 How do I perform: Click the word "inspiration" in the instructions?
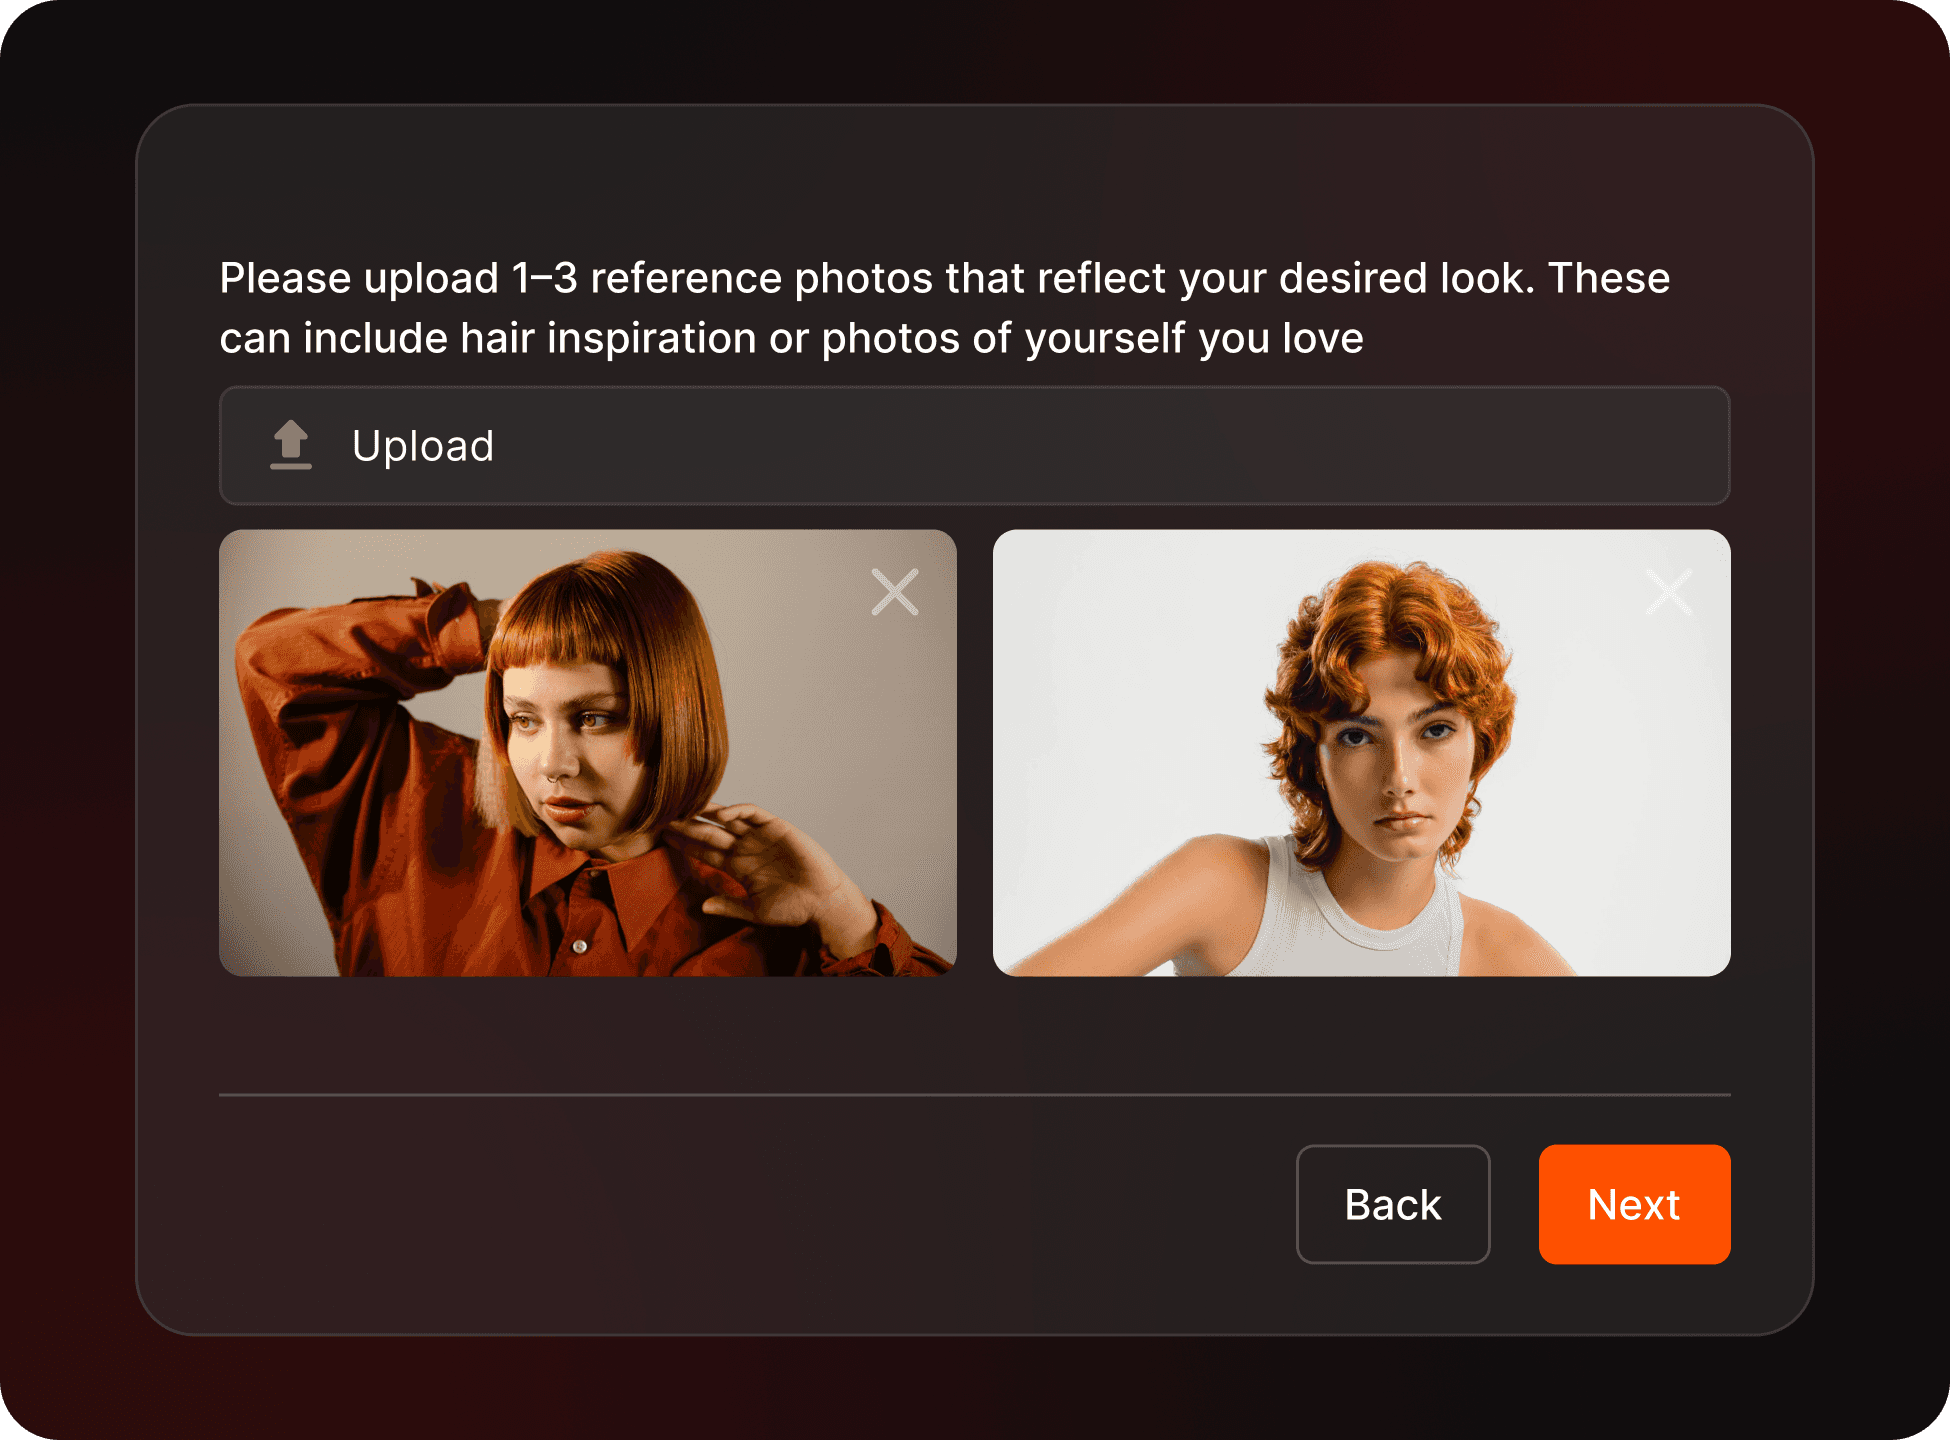(x=652, y=339)
